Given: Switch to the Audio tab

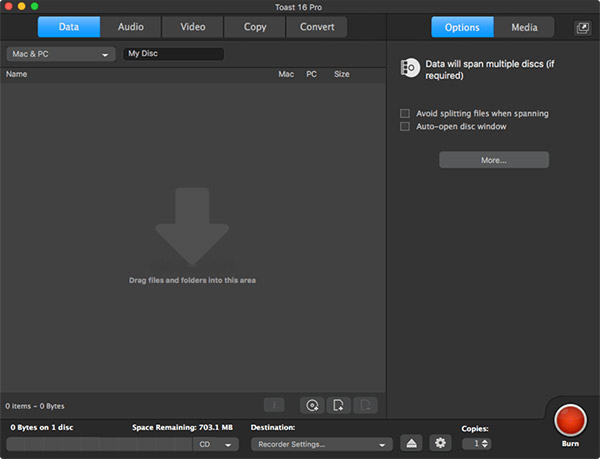Looking at the screenshot, I should [x=130, y=27].
